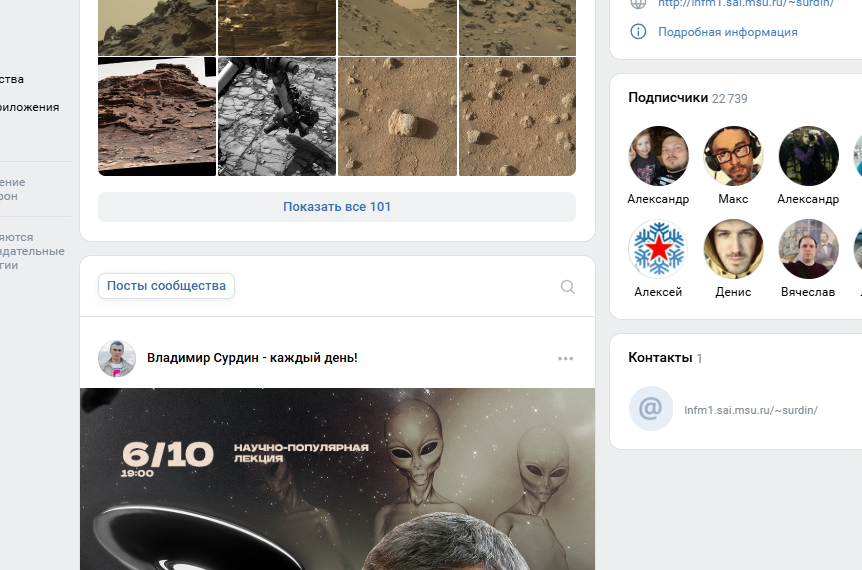
Task: Open Подробная информация link
Action: click(728, 32)
